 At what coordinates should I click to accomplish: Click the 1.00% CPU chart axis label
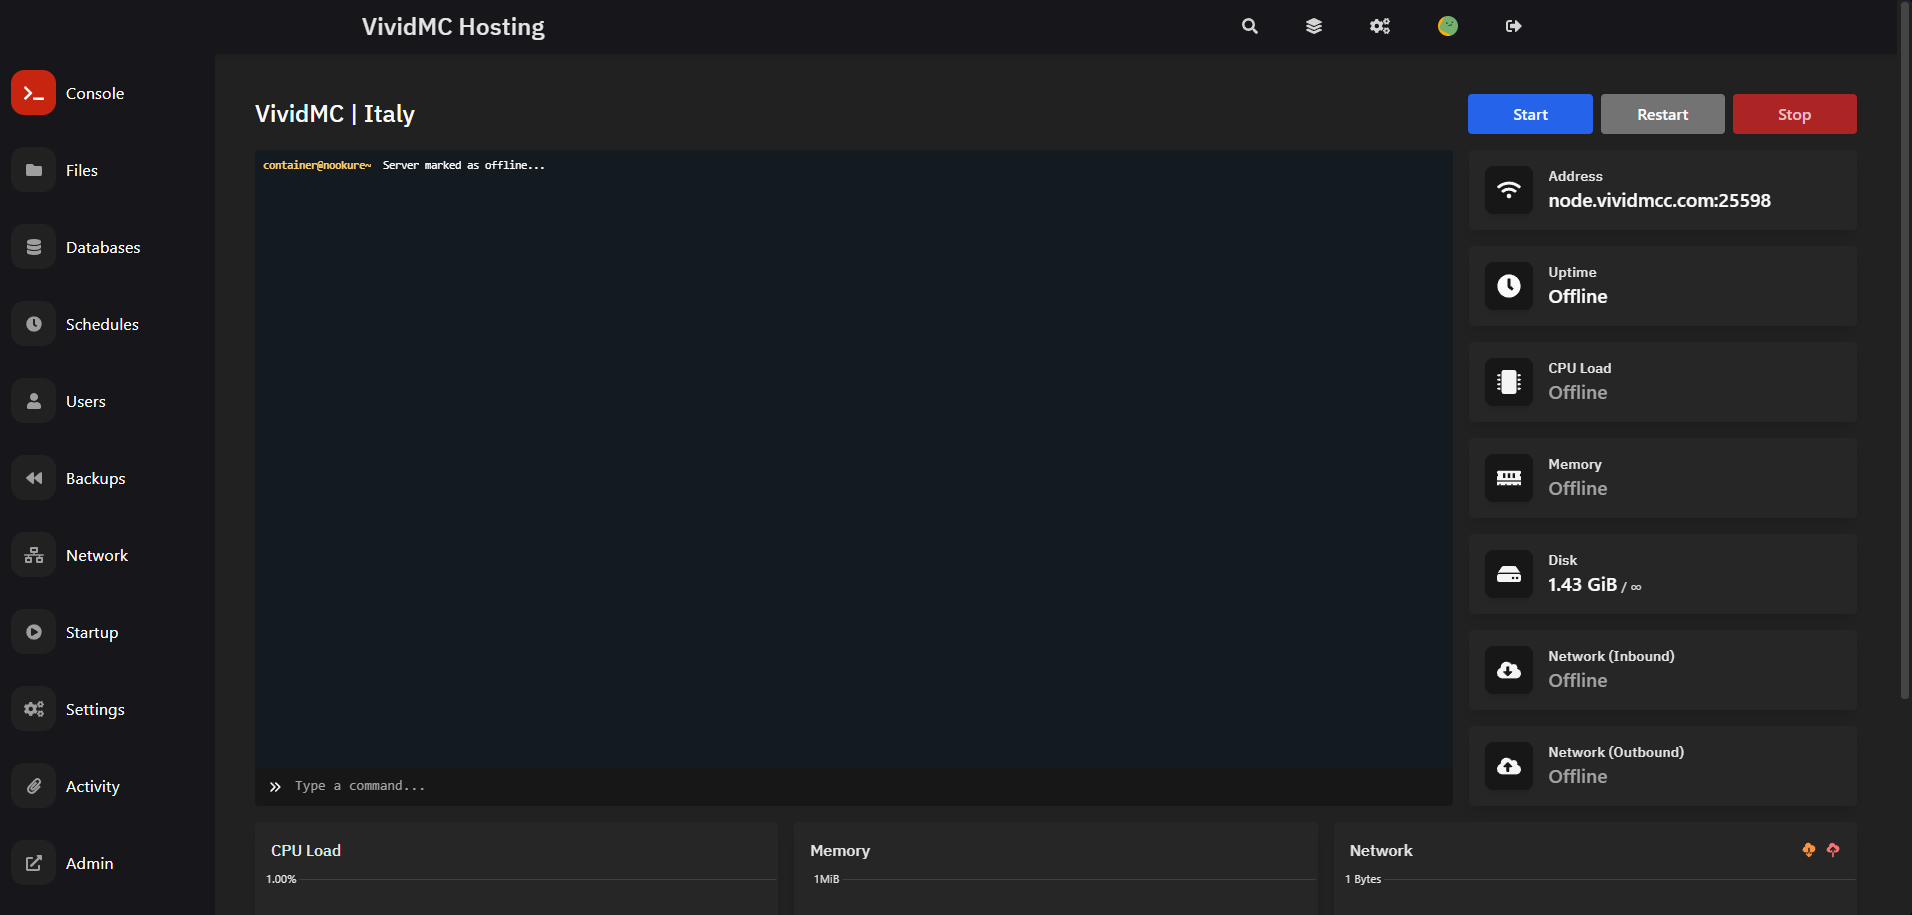[281, 879]
